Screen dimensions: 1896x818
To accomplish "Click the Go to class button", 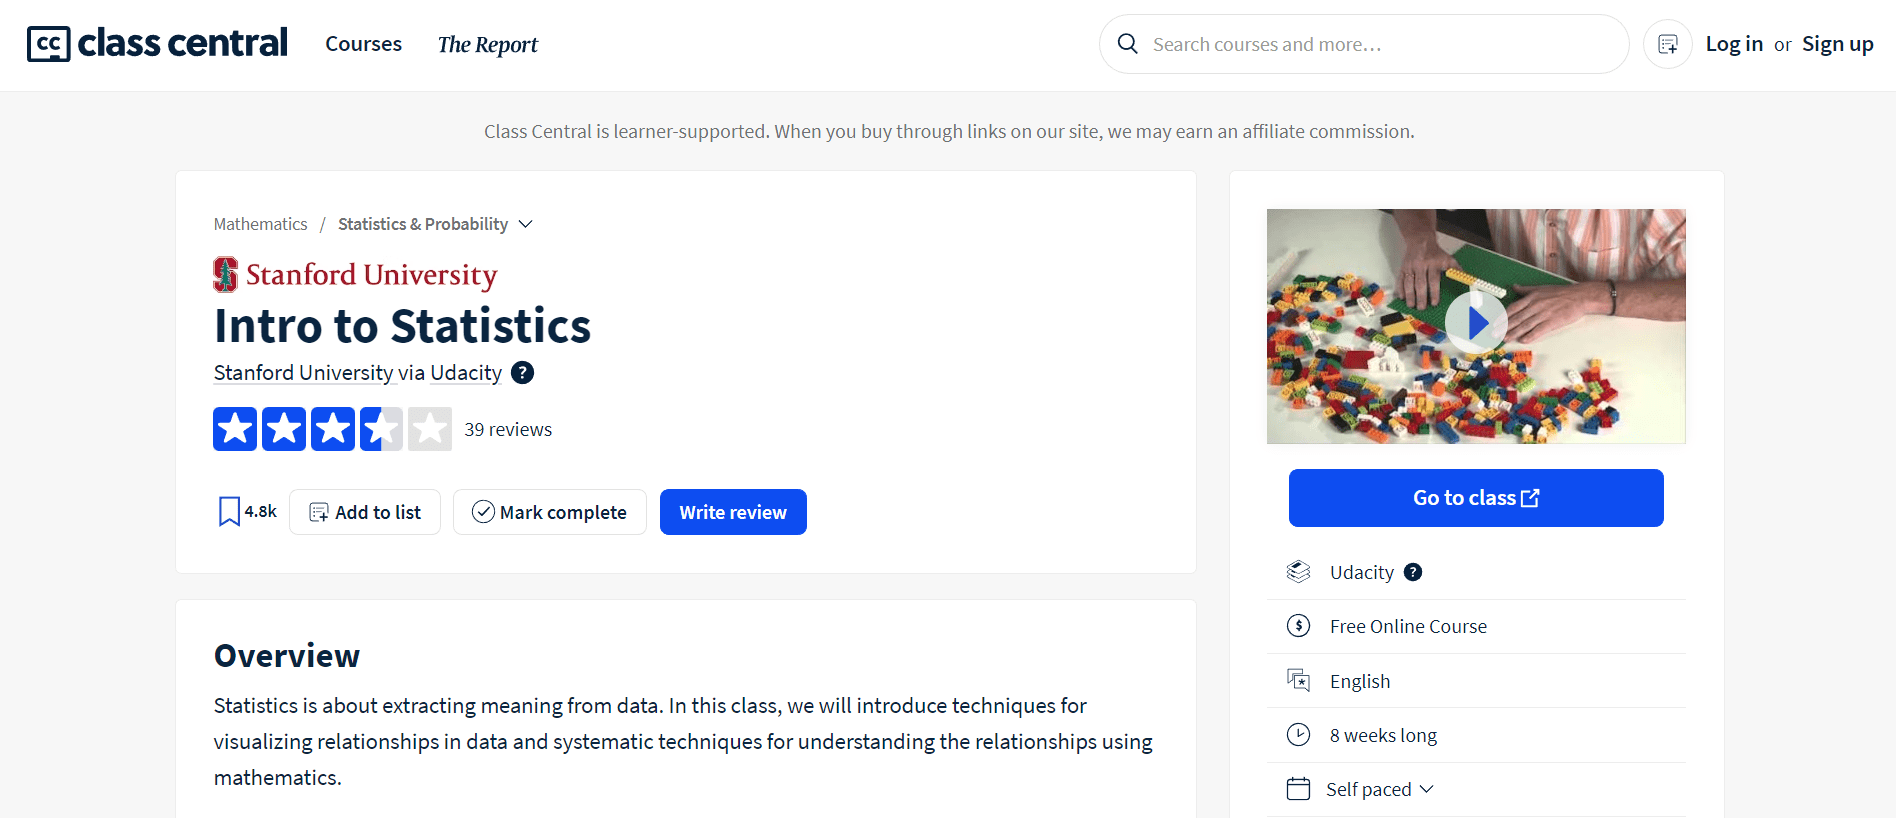I will coord(1476,498).
